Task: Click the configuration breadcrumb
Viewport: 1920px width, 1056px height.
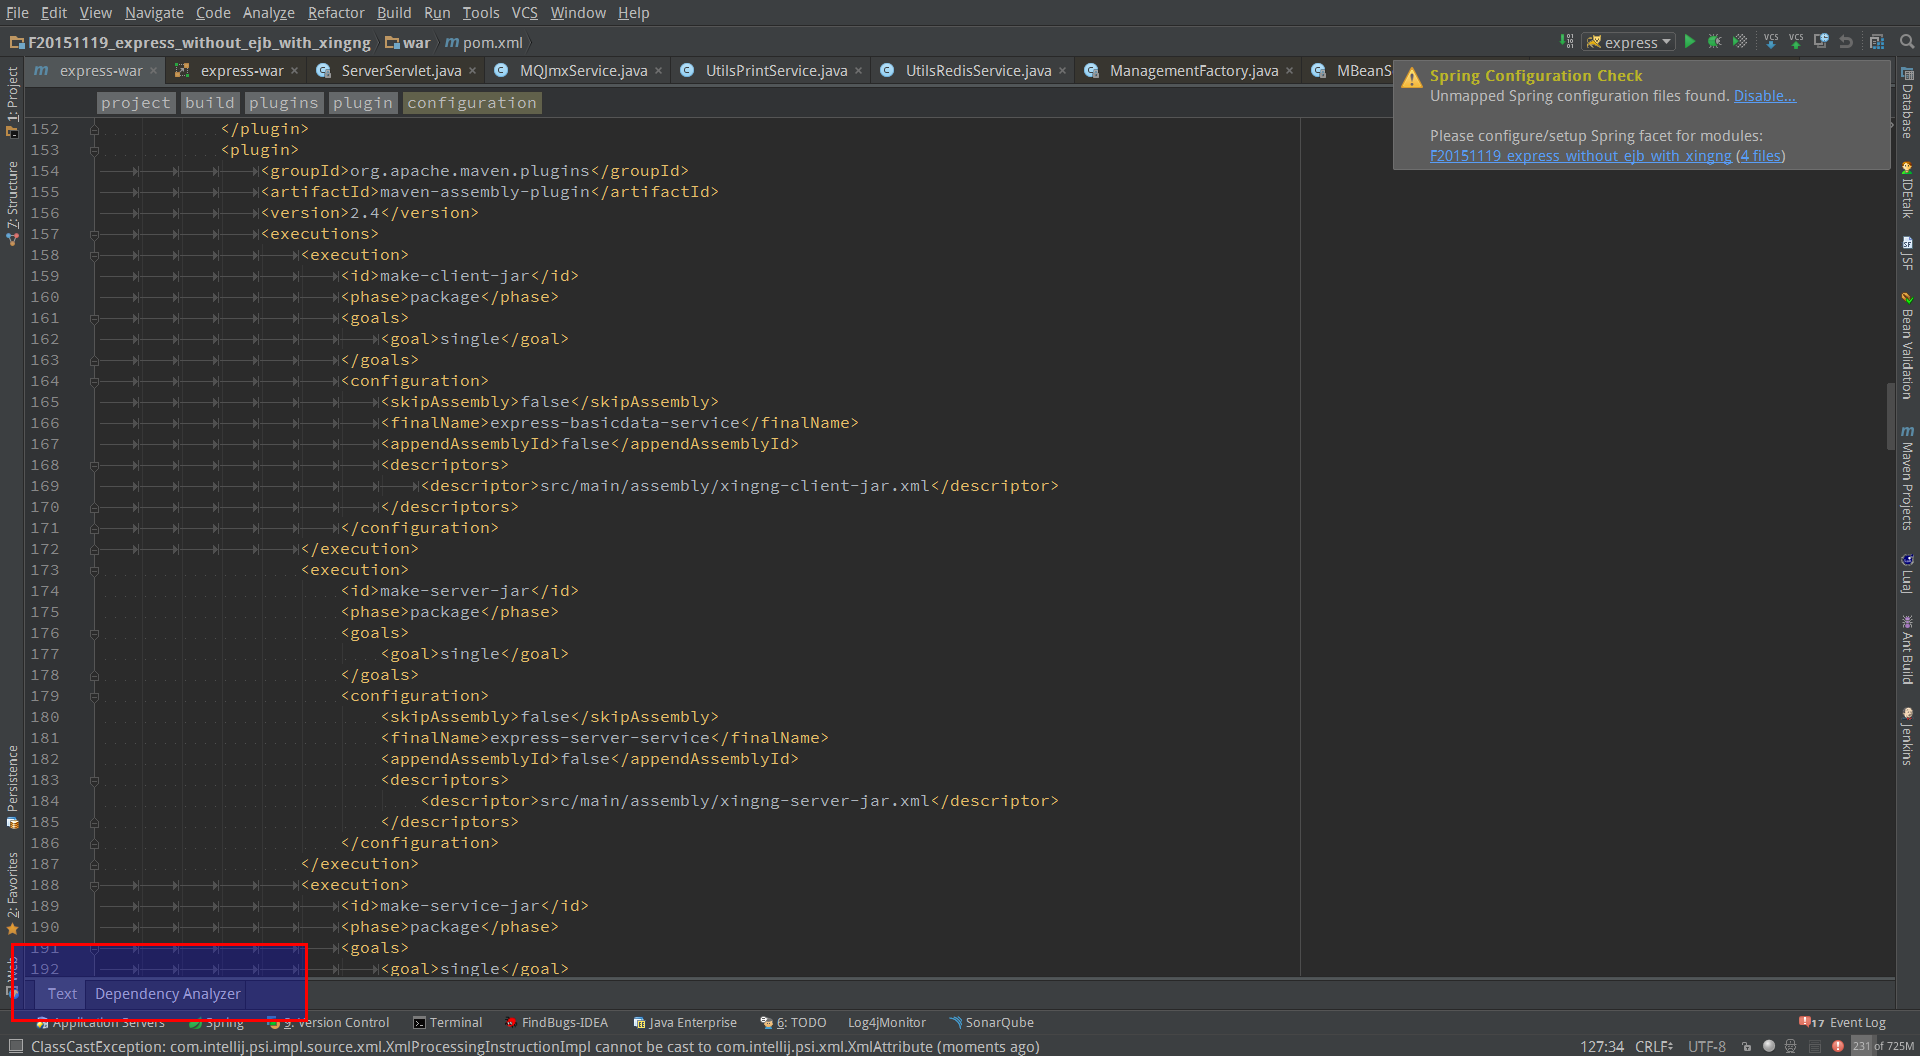Action: coord(472,102)
